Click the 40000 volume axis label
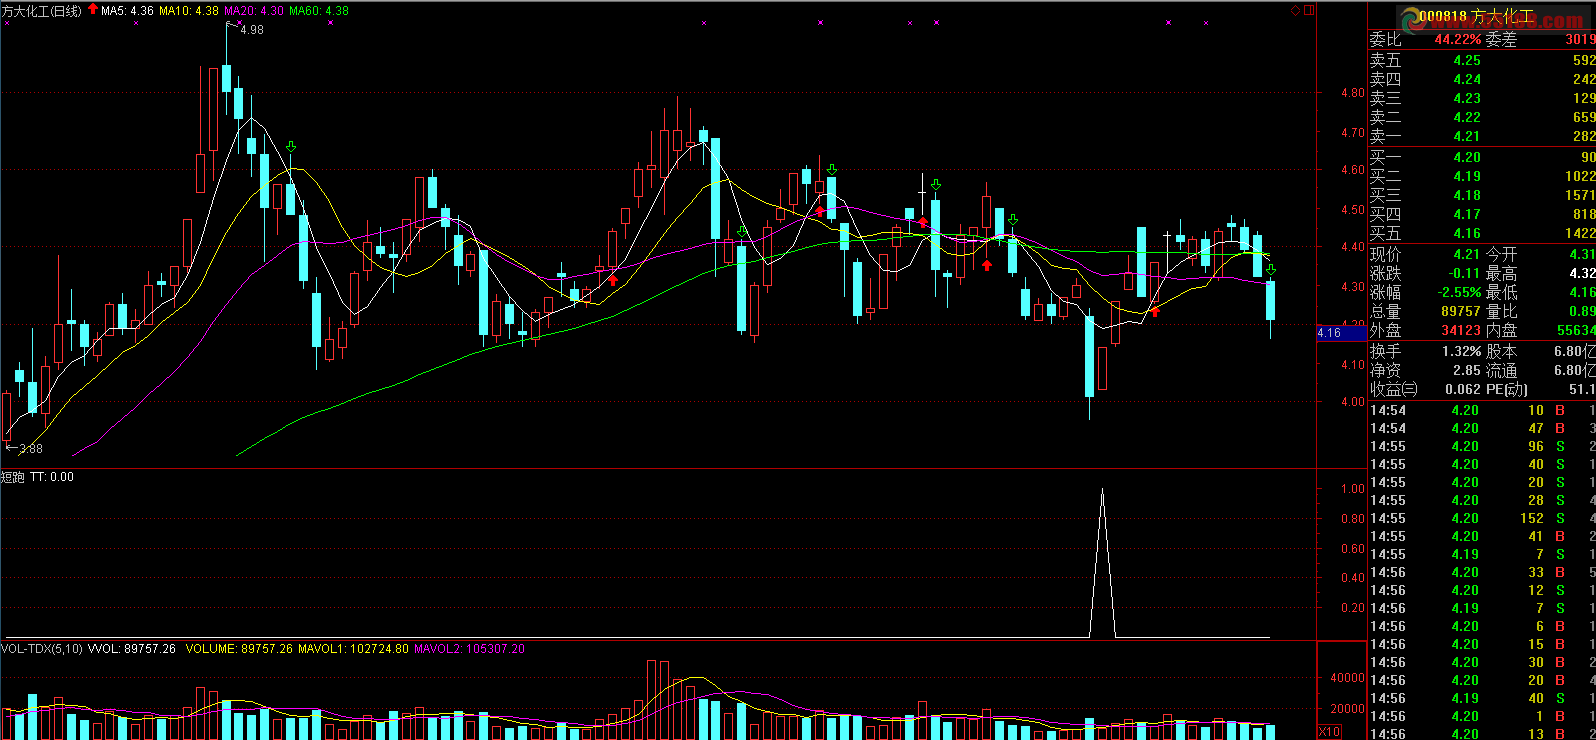The image size is (1596, 740). [1348, 677]
